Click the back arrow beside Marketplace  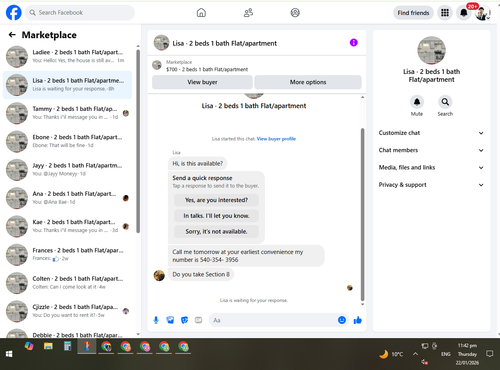point(12,35)
